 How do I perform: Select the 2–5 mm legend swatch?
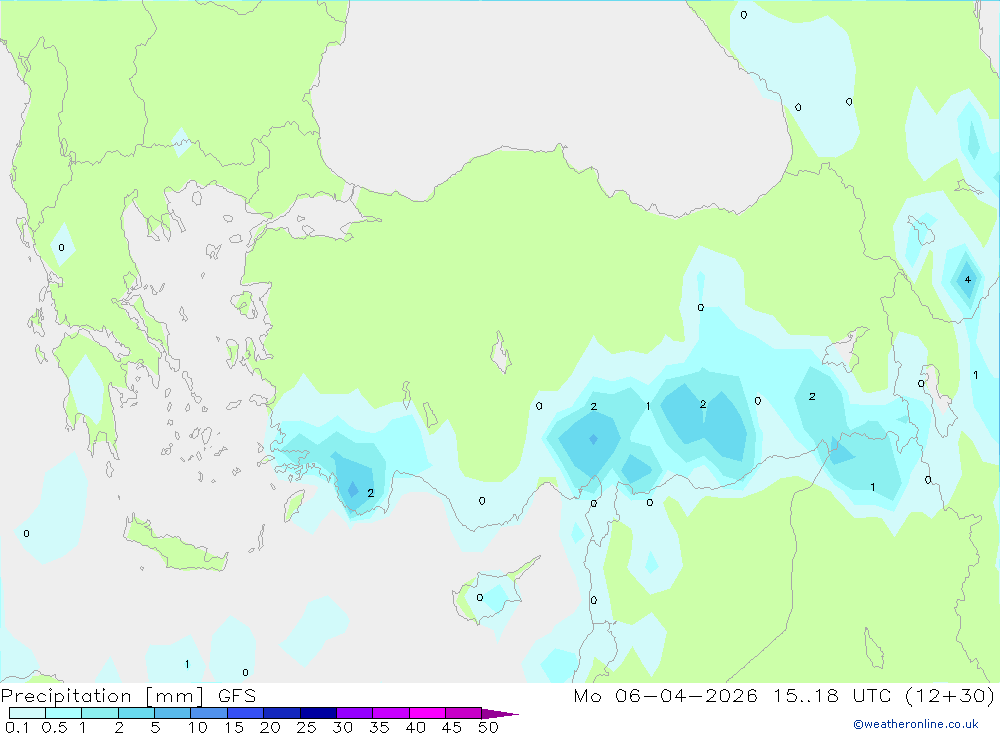pos(136,713)
